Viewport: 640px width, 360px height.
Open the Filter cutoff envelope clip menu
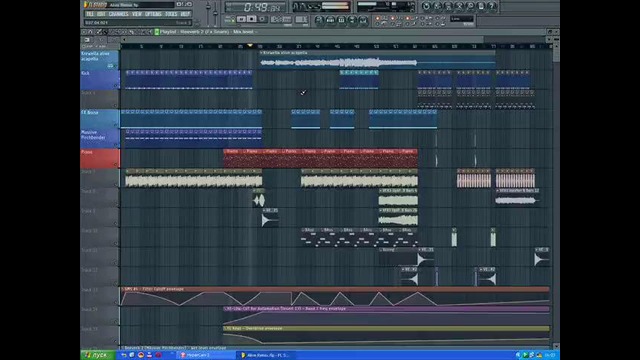point(123,289)
